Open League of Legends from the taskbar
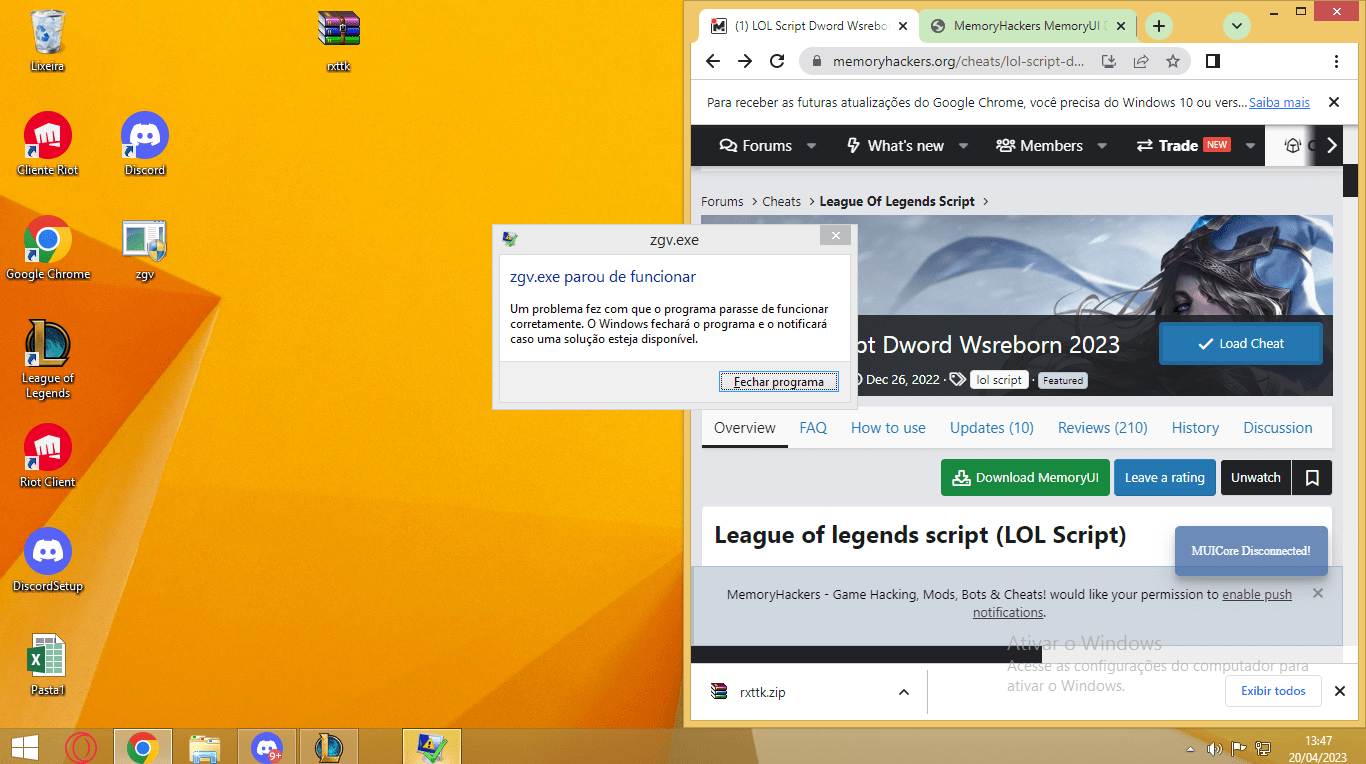Screen dimensions: 1366x764 point(329,747)
